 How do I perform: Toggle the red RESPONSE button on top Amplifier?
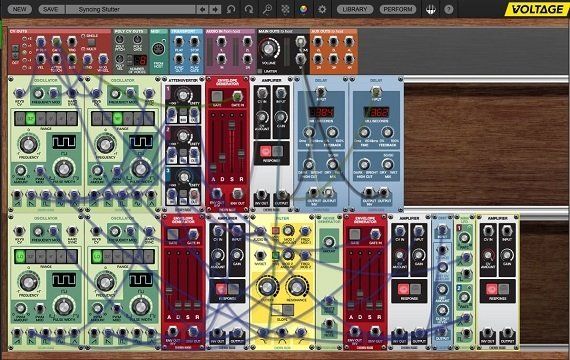click(265, 151)
